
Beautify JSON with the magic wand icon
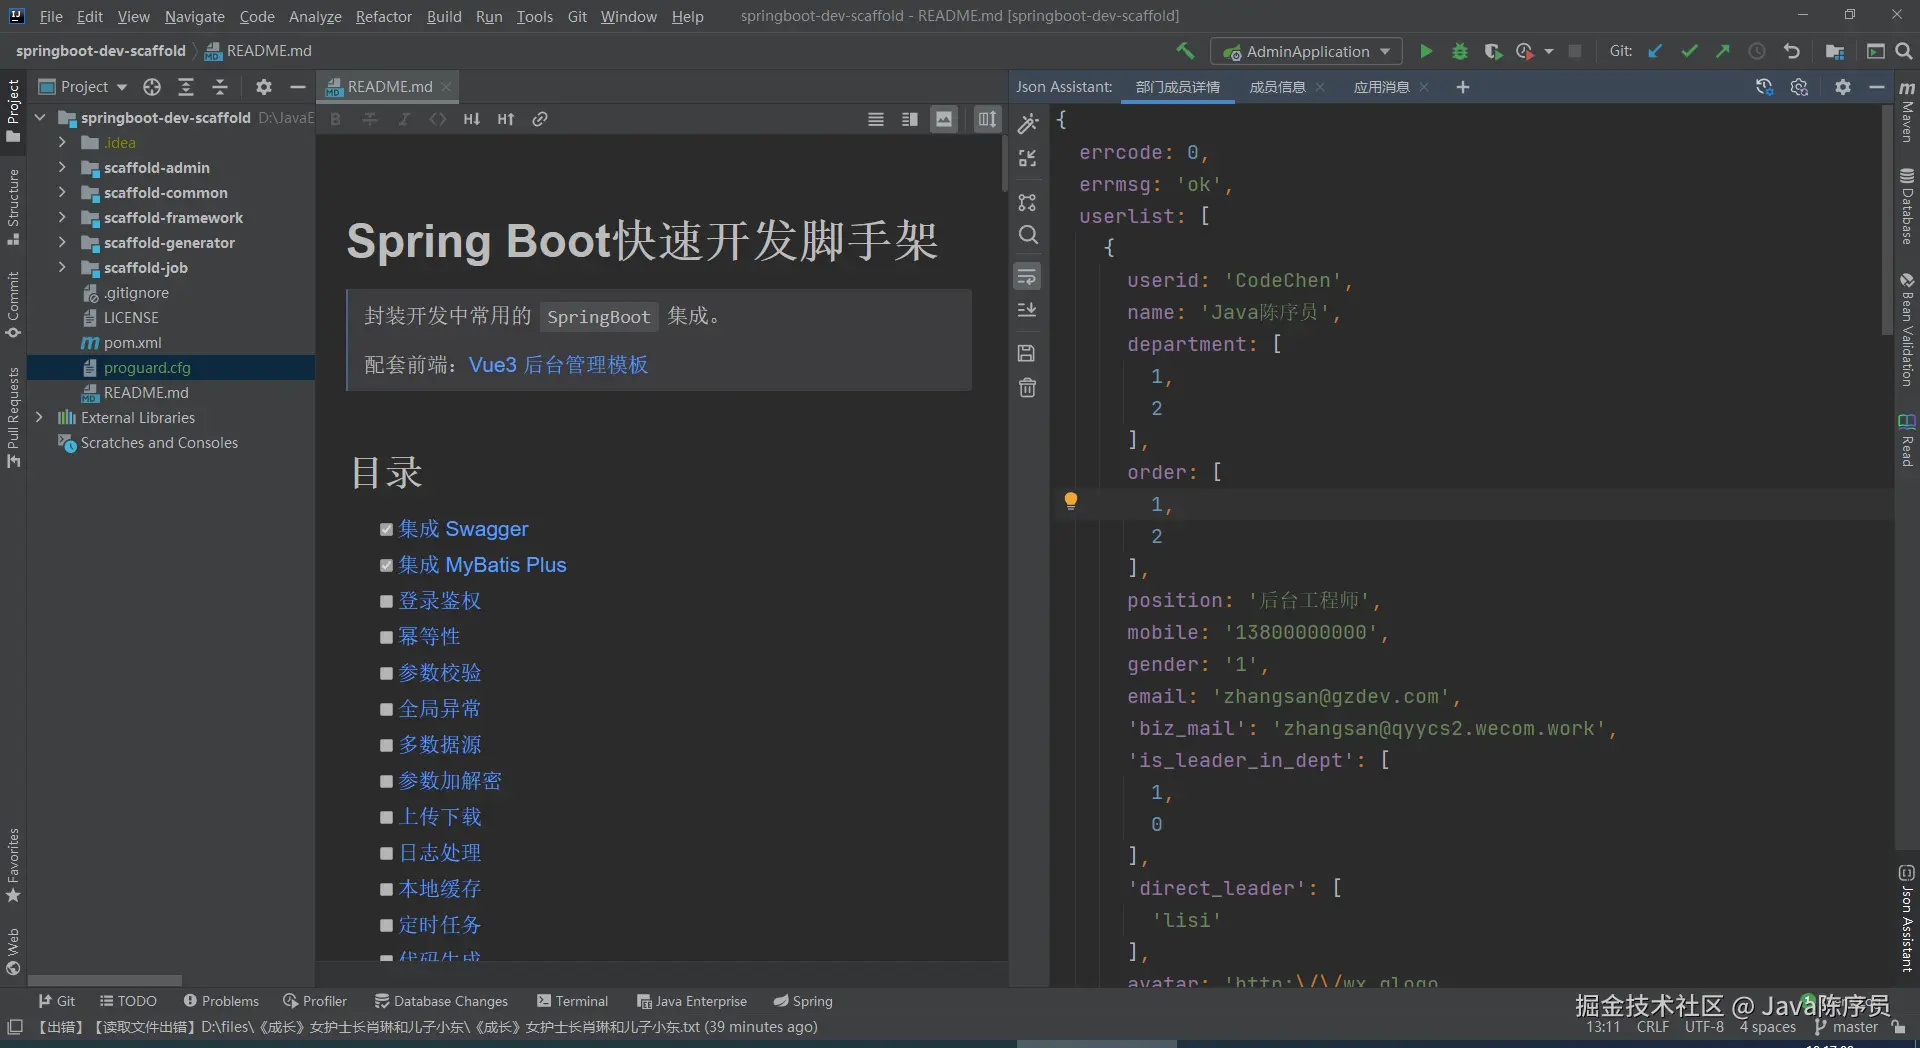[x=1028, y=124]
